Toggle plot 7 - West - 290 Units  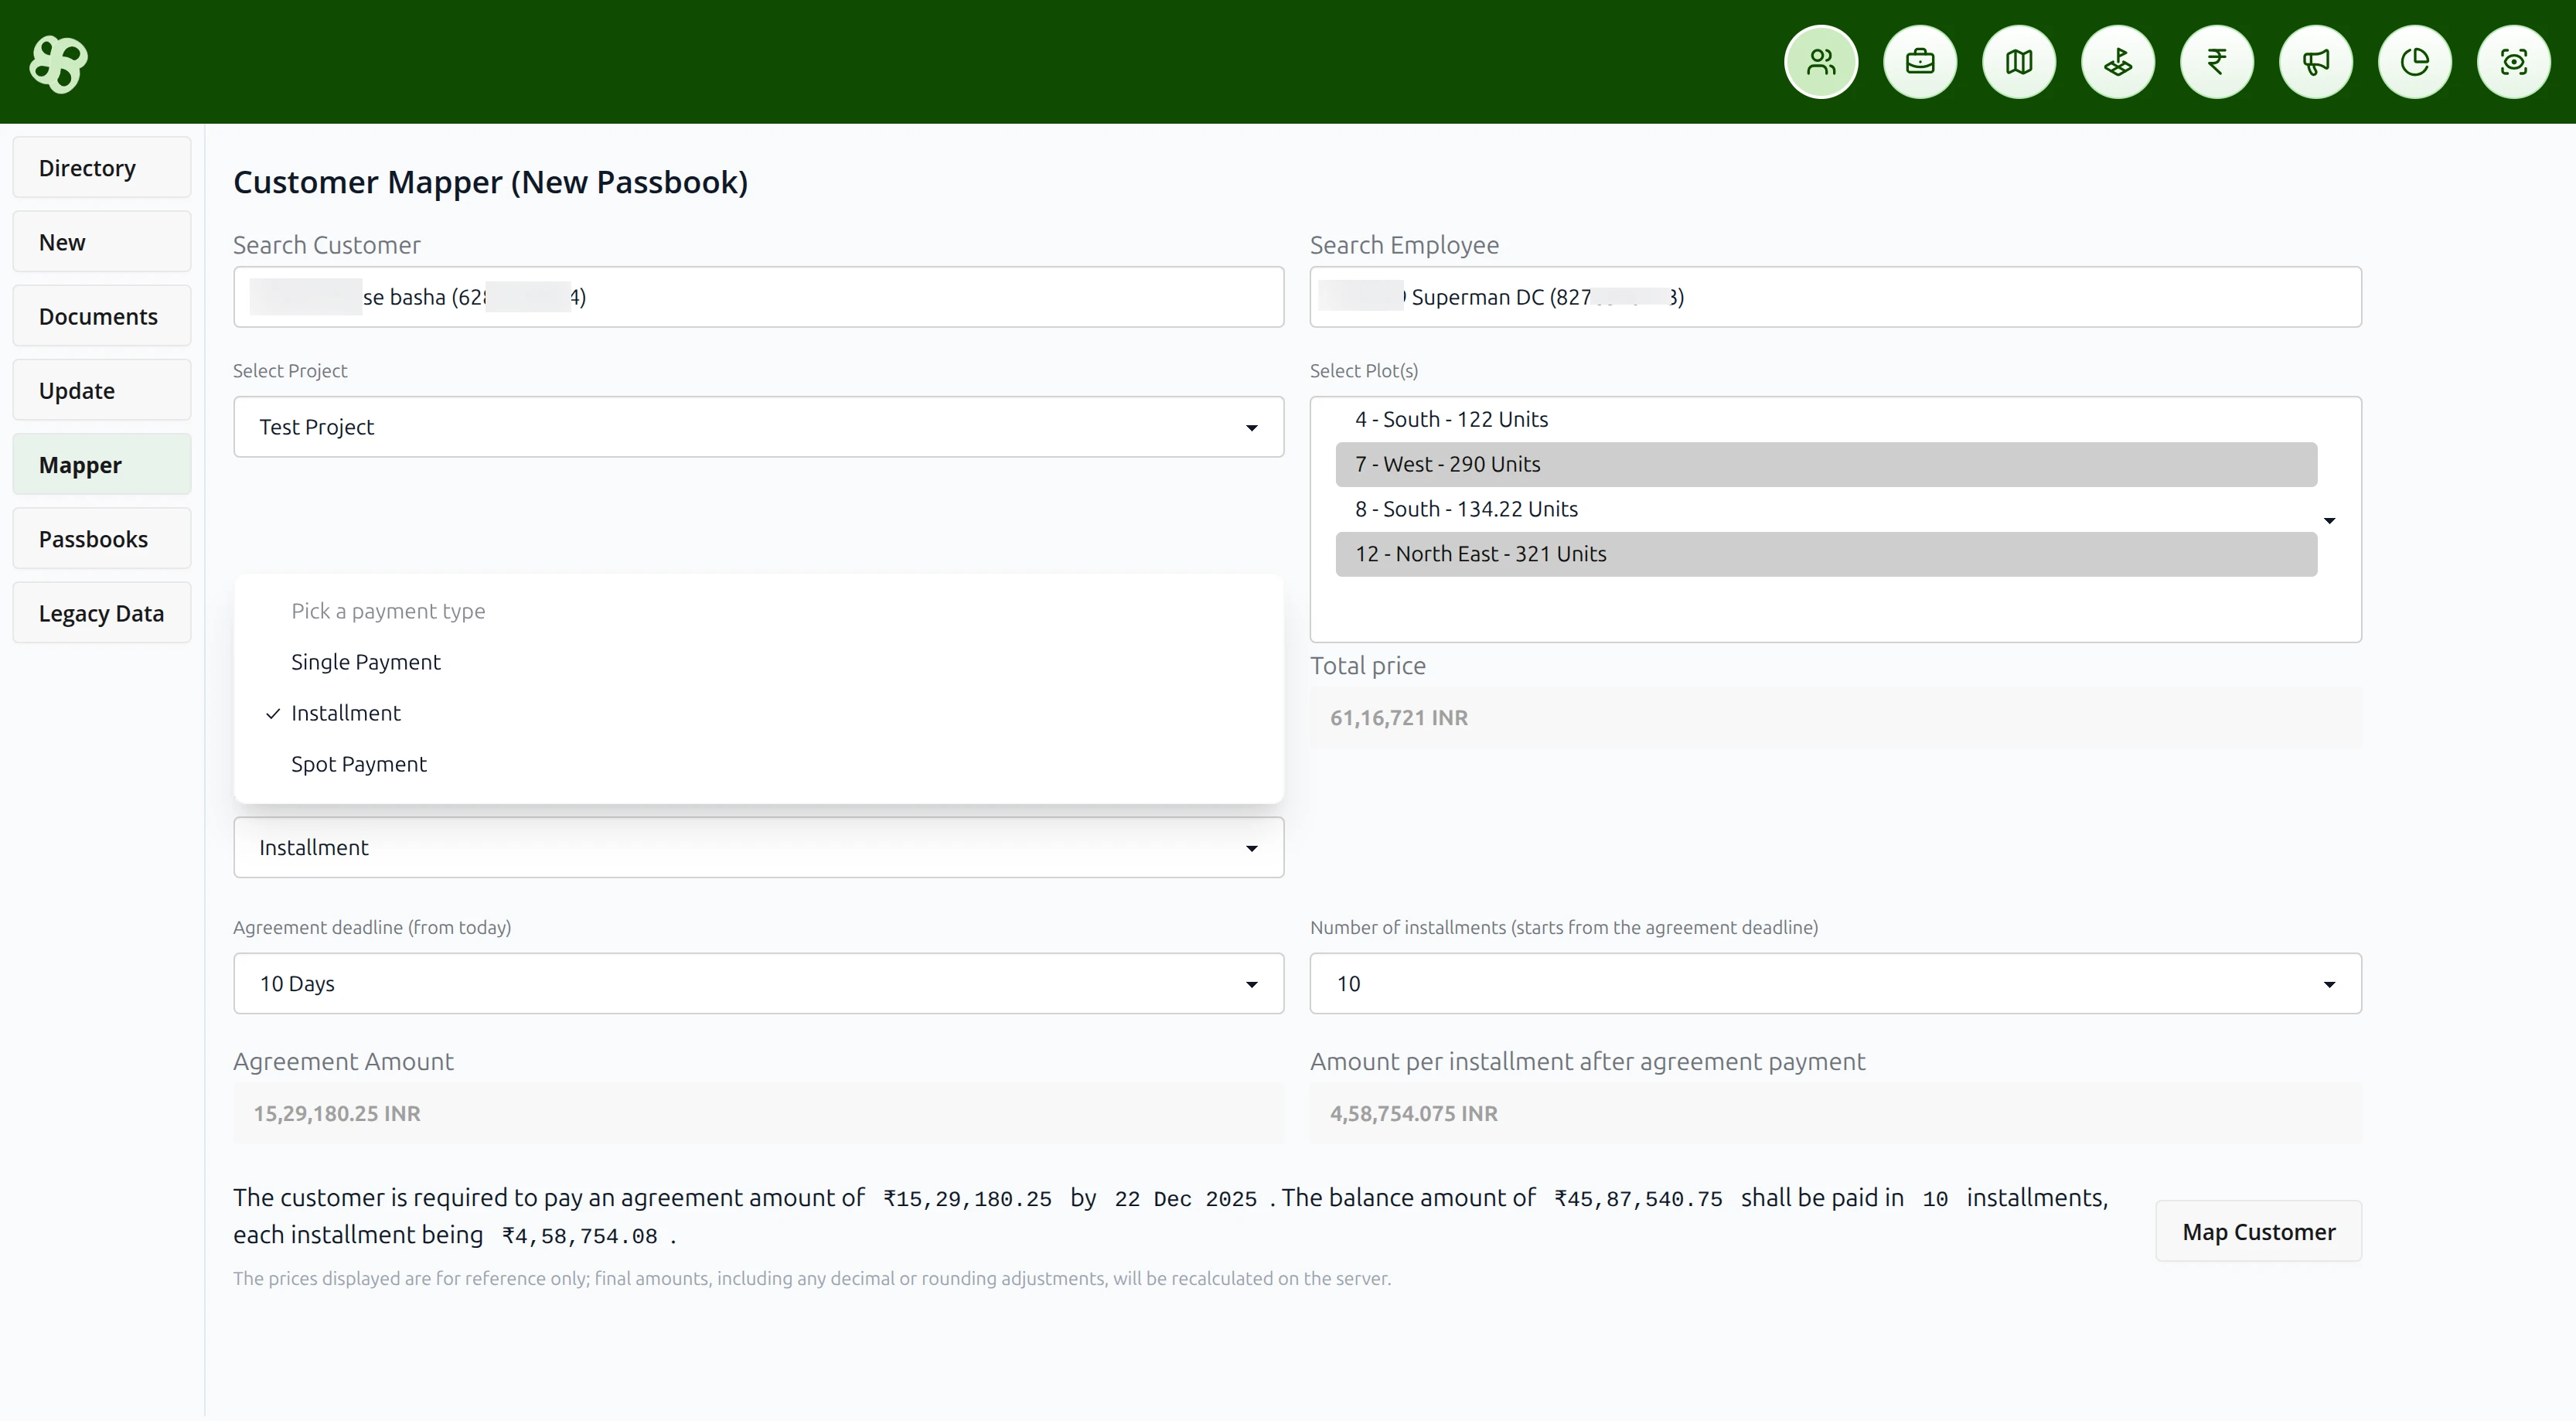click(x=1826, y=464)
